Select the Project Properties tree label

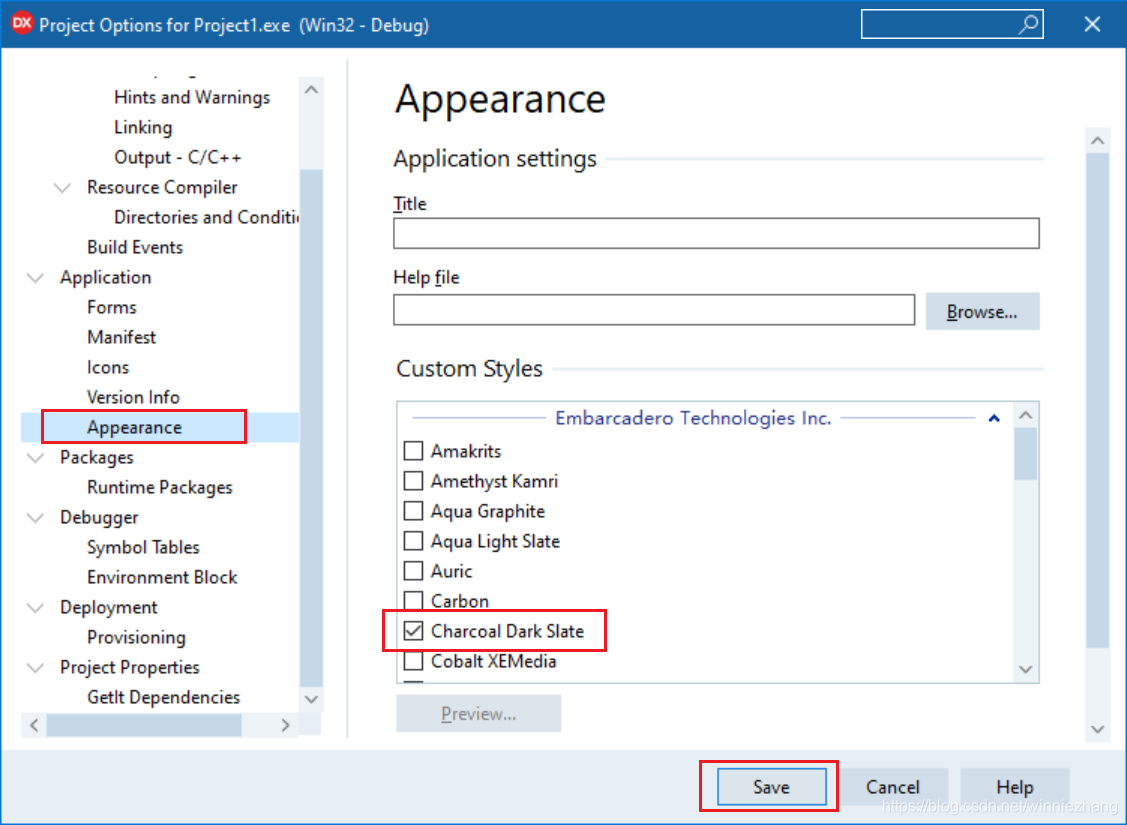pos(129,667)
